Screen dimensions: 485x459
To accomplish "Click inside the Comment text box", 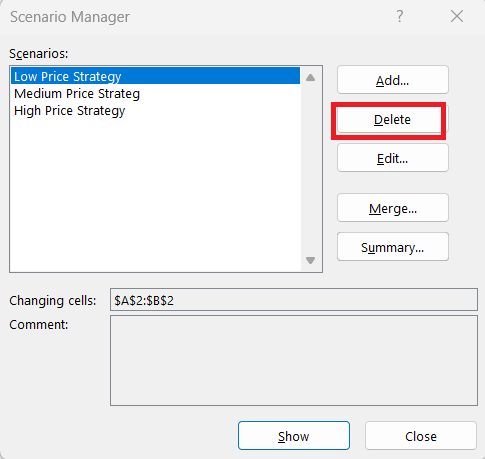I will 294,361.
